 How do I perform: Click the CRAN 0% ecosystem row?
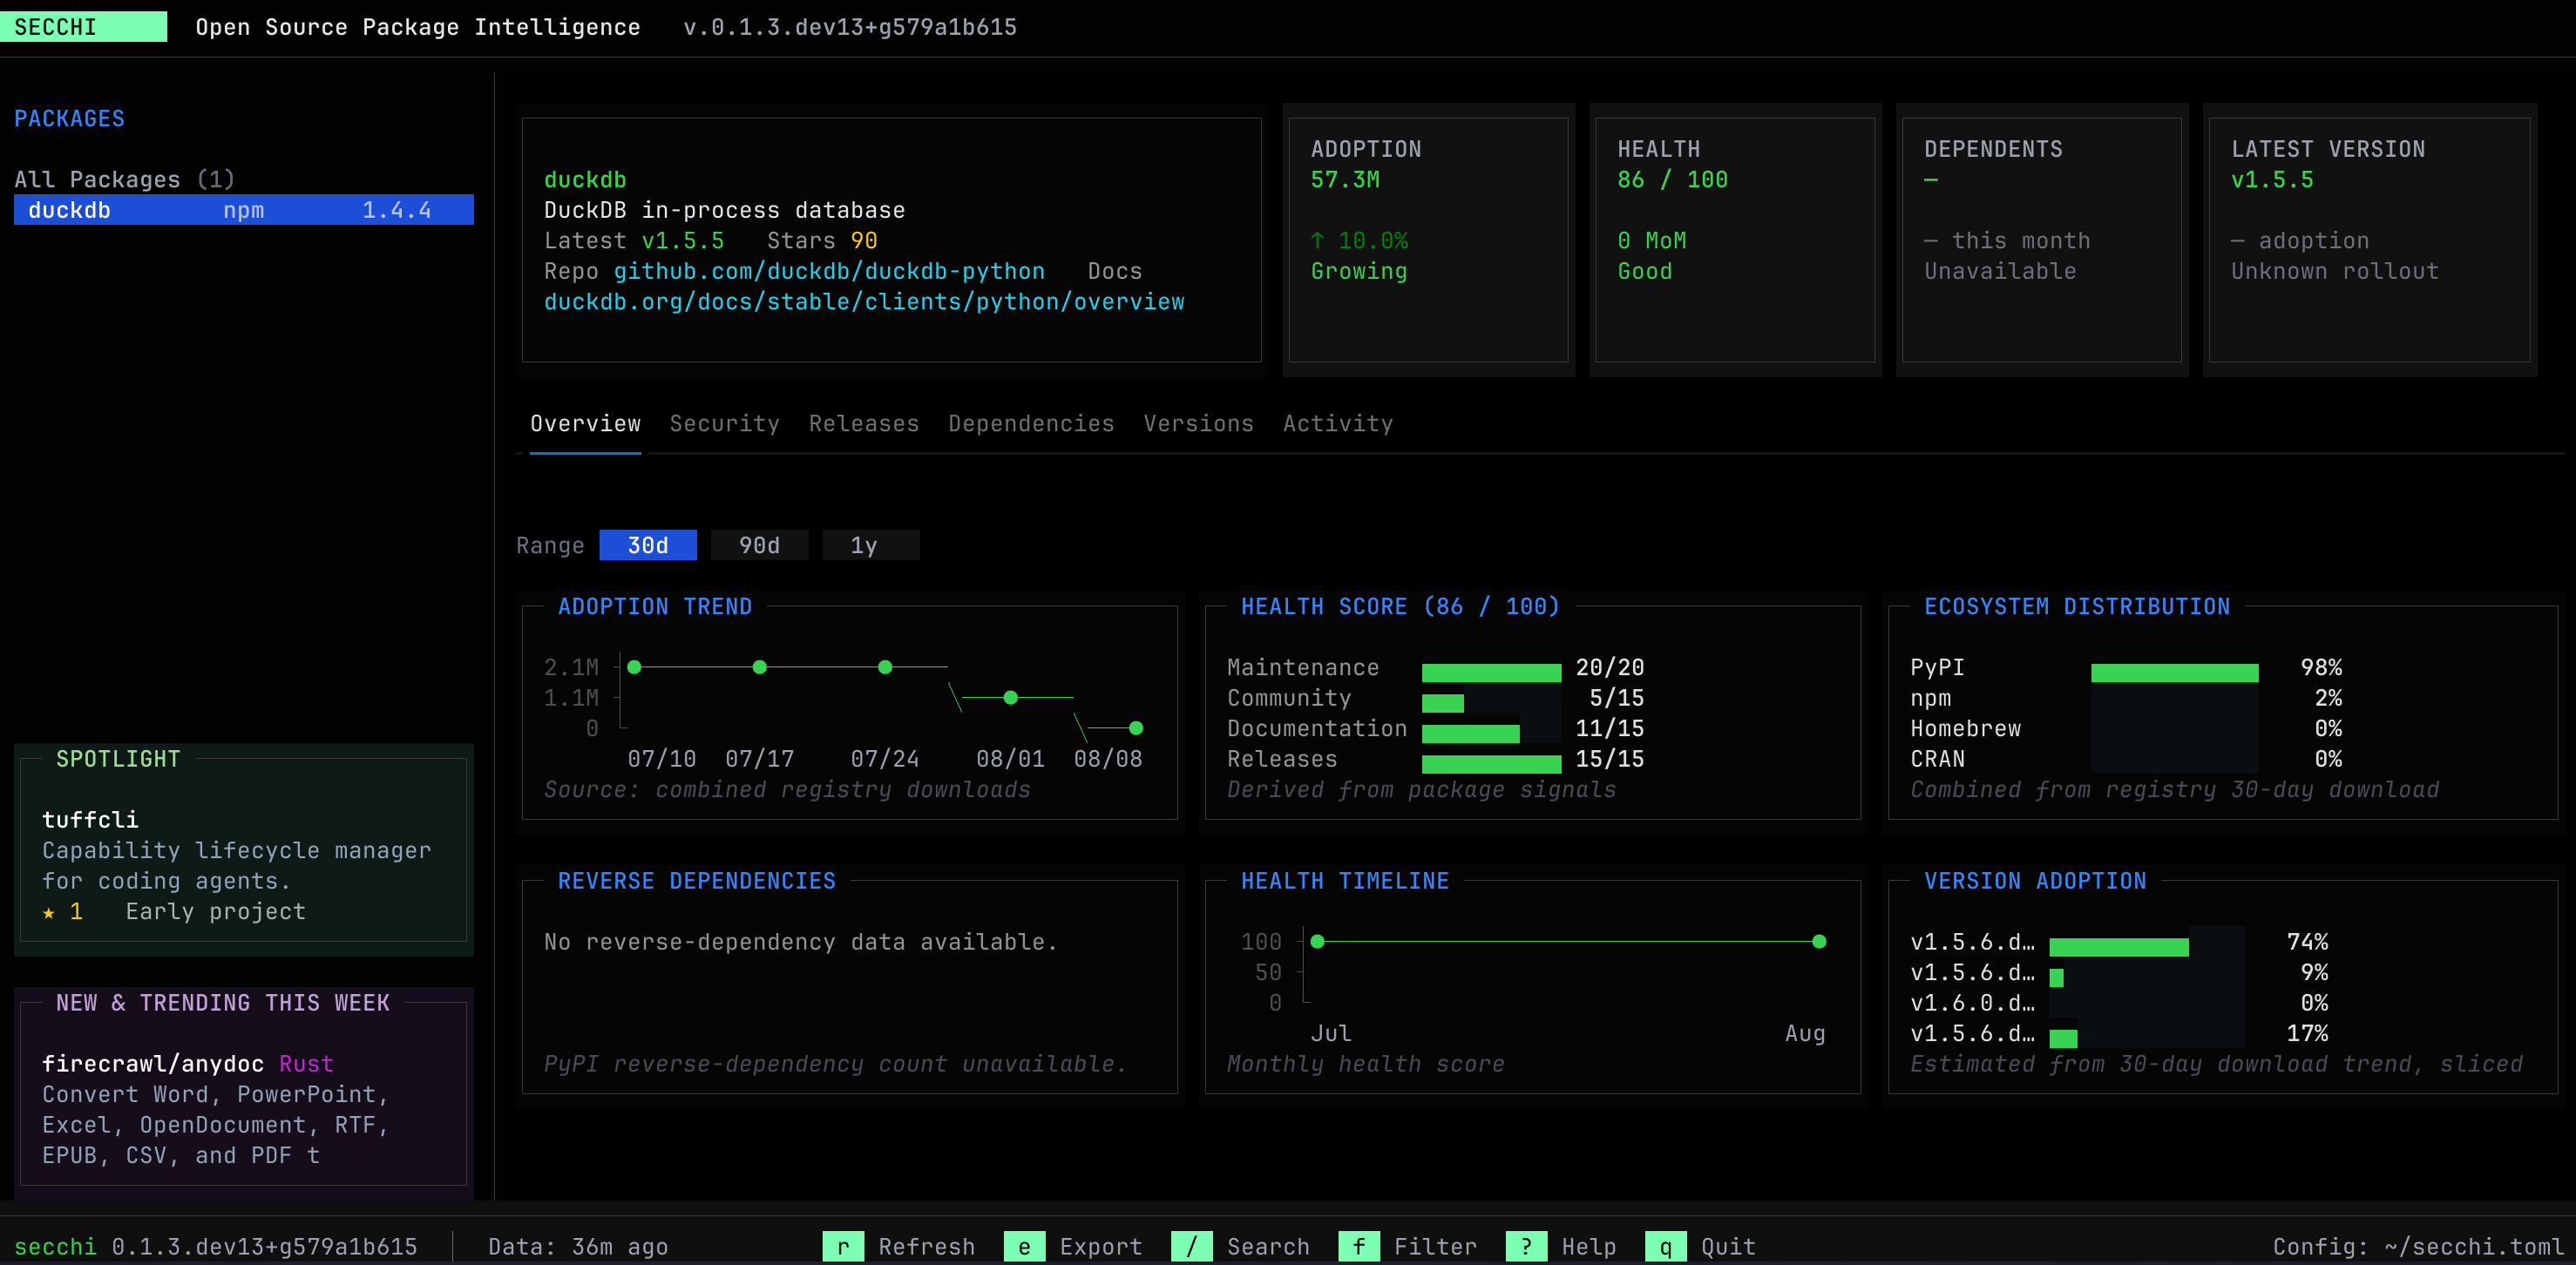2126,759
